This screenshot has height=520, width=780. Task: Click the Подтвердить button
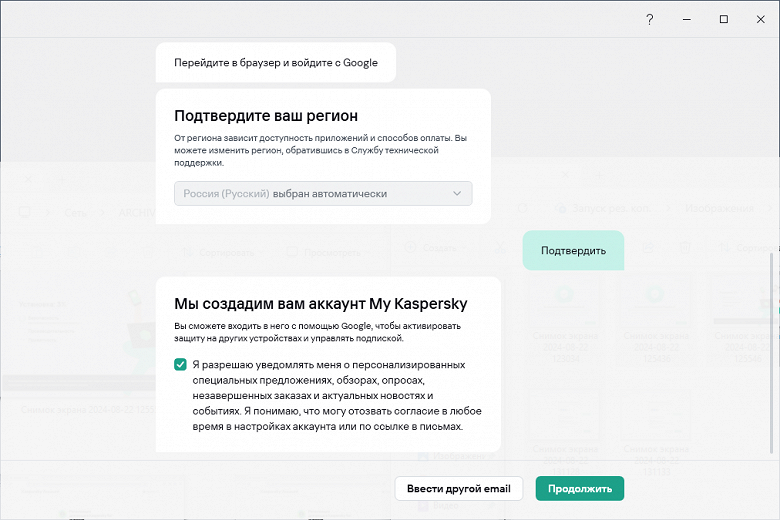[573, 250]
